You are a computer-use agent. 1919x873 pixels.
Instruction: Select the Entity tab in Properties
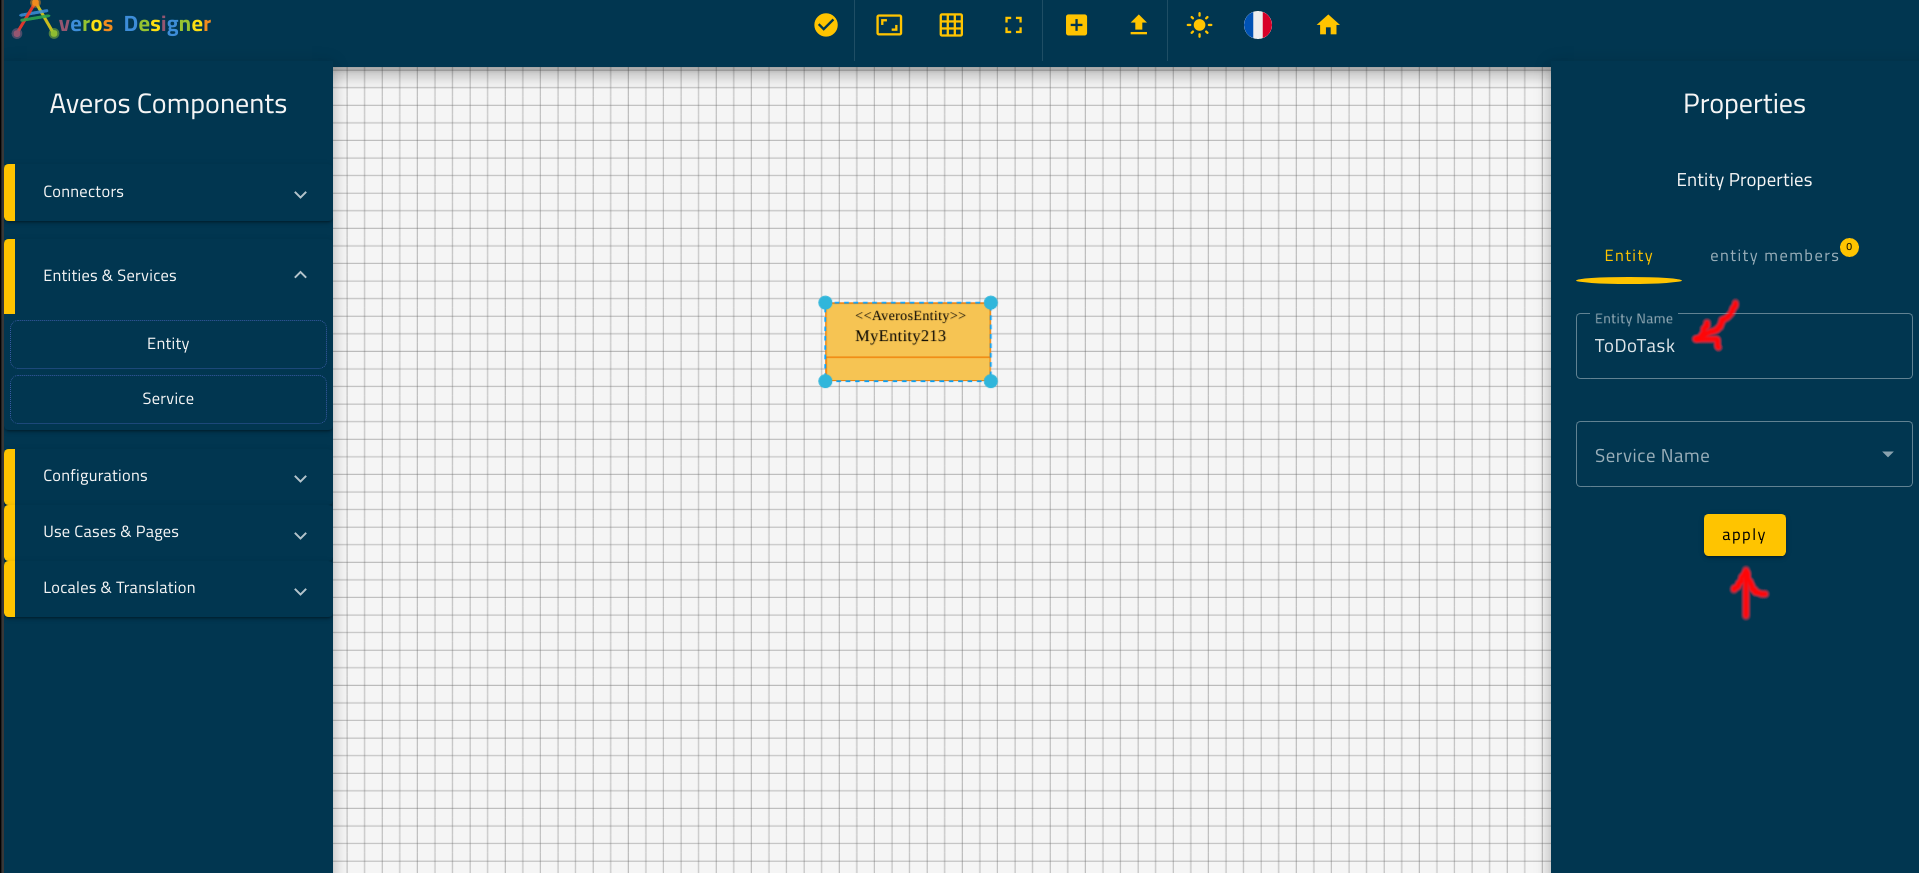coord(1628,256)
